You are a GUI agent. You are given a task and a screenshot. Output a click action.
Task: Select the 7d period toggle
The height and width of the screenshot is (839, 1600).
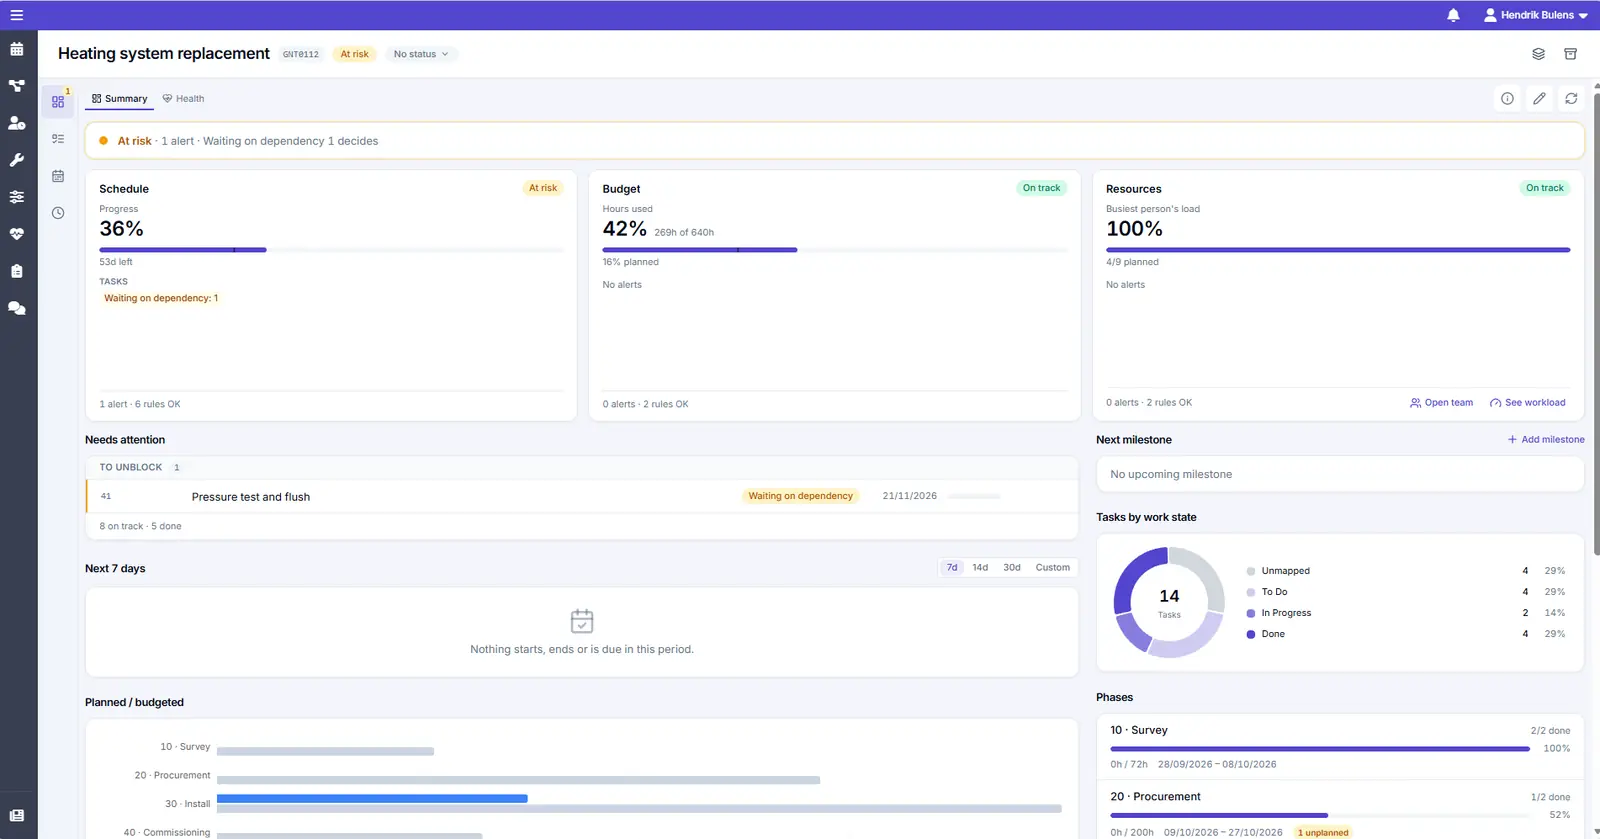[x=952, y=567]
